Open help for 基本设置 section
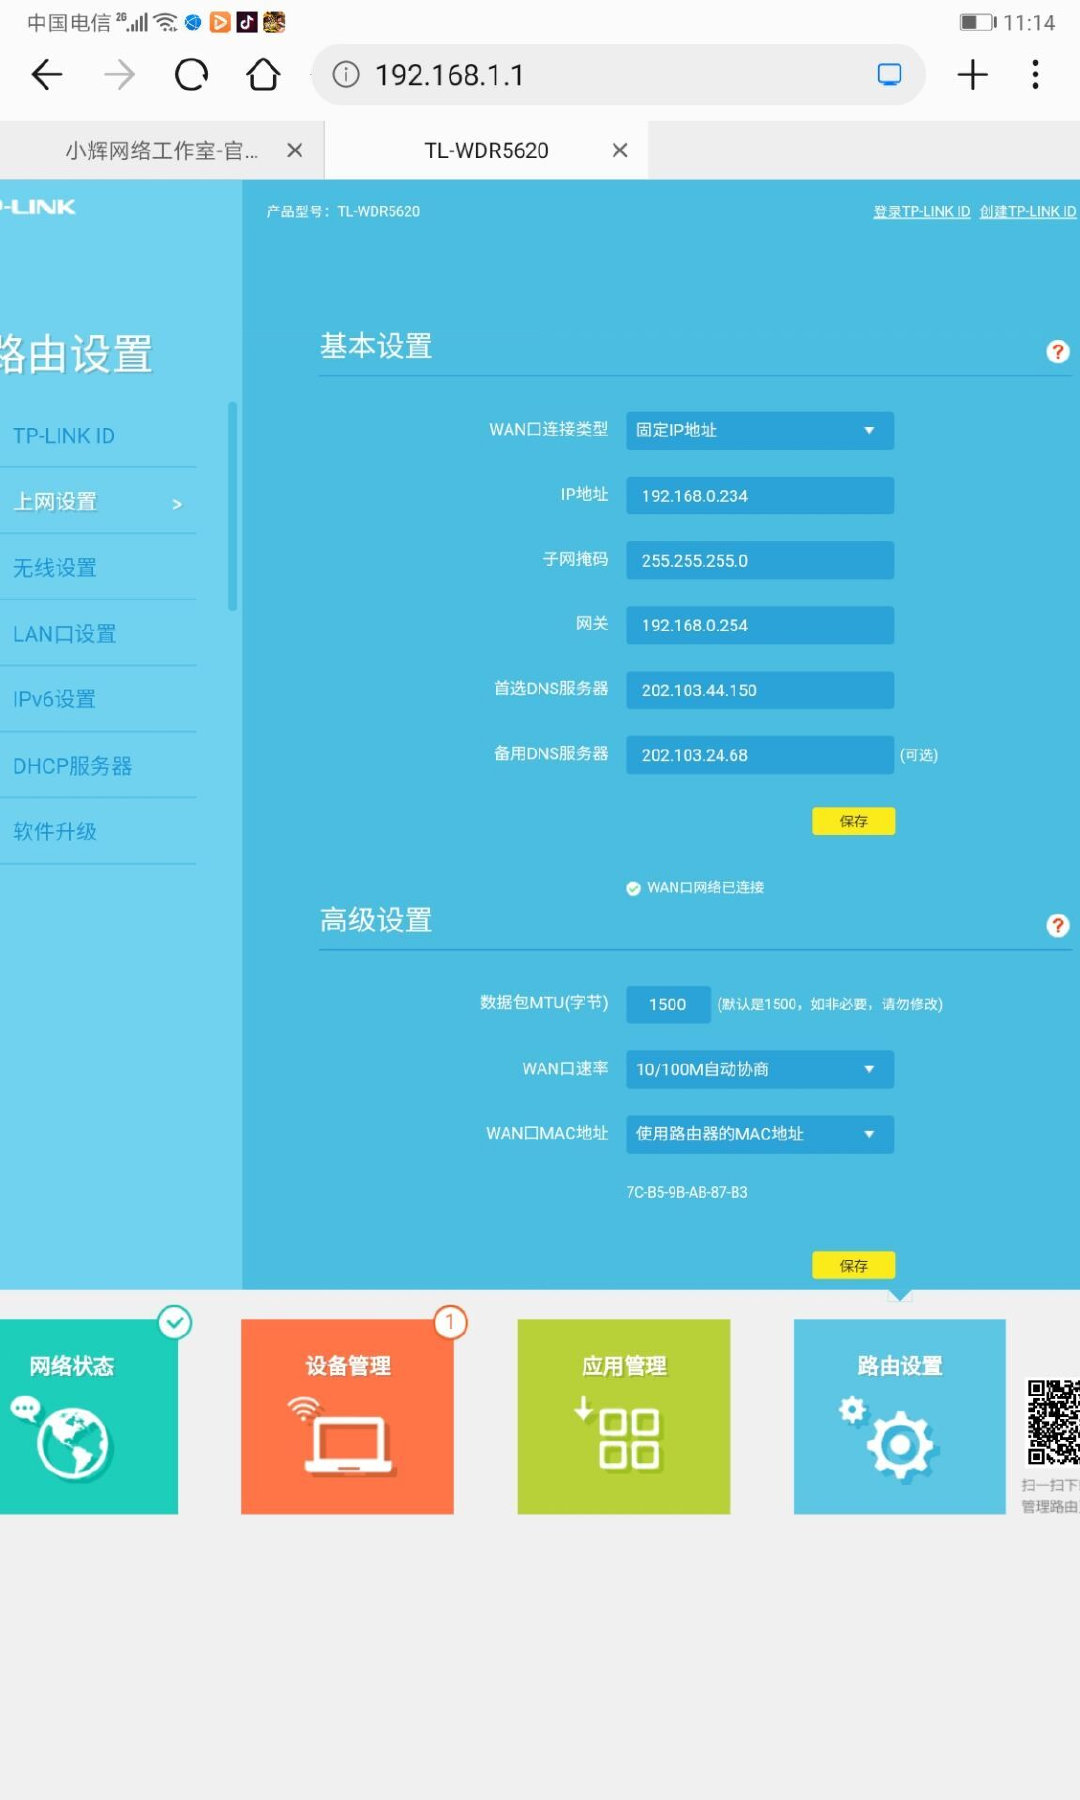The width and height of the screenshot is (1080, 1800). coord(1057,352)
